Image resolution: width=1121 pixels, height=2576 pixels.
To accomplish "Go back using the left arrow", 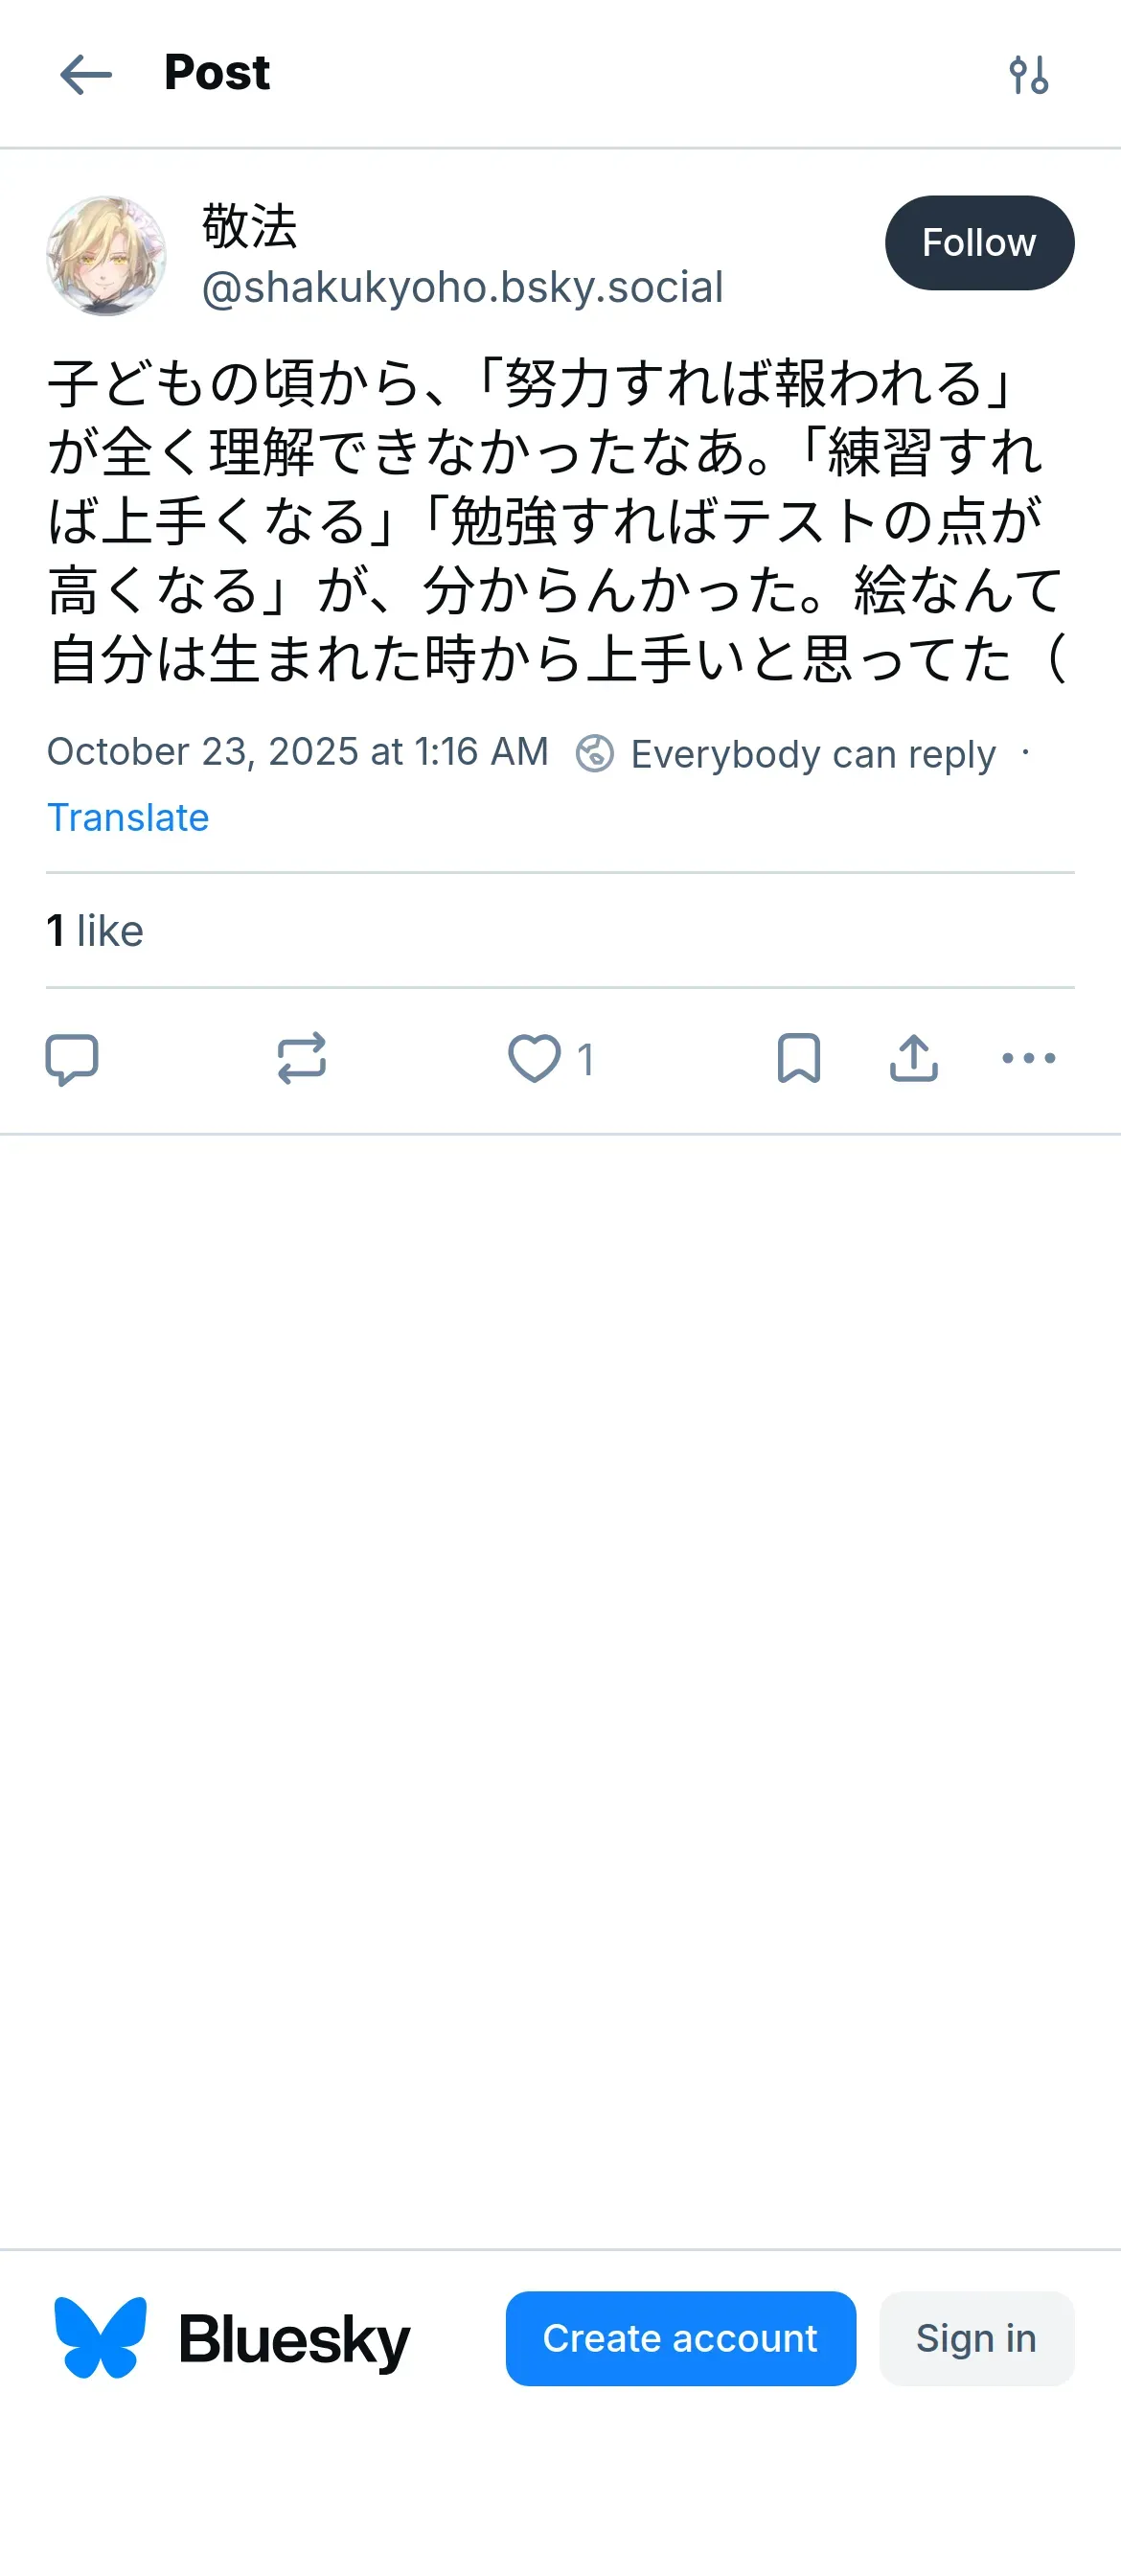I will (86, 75).
